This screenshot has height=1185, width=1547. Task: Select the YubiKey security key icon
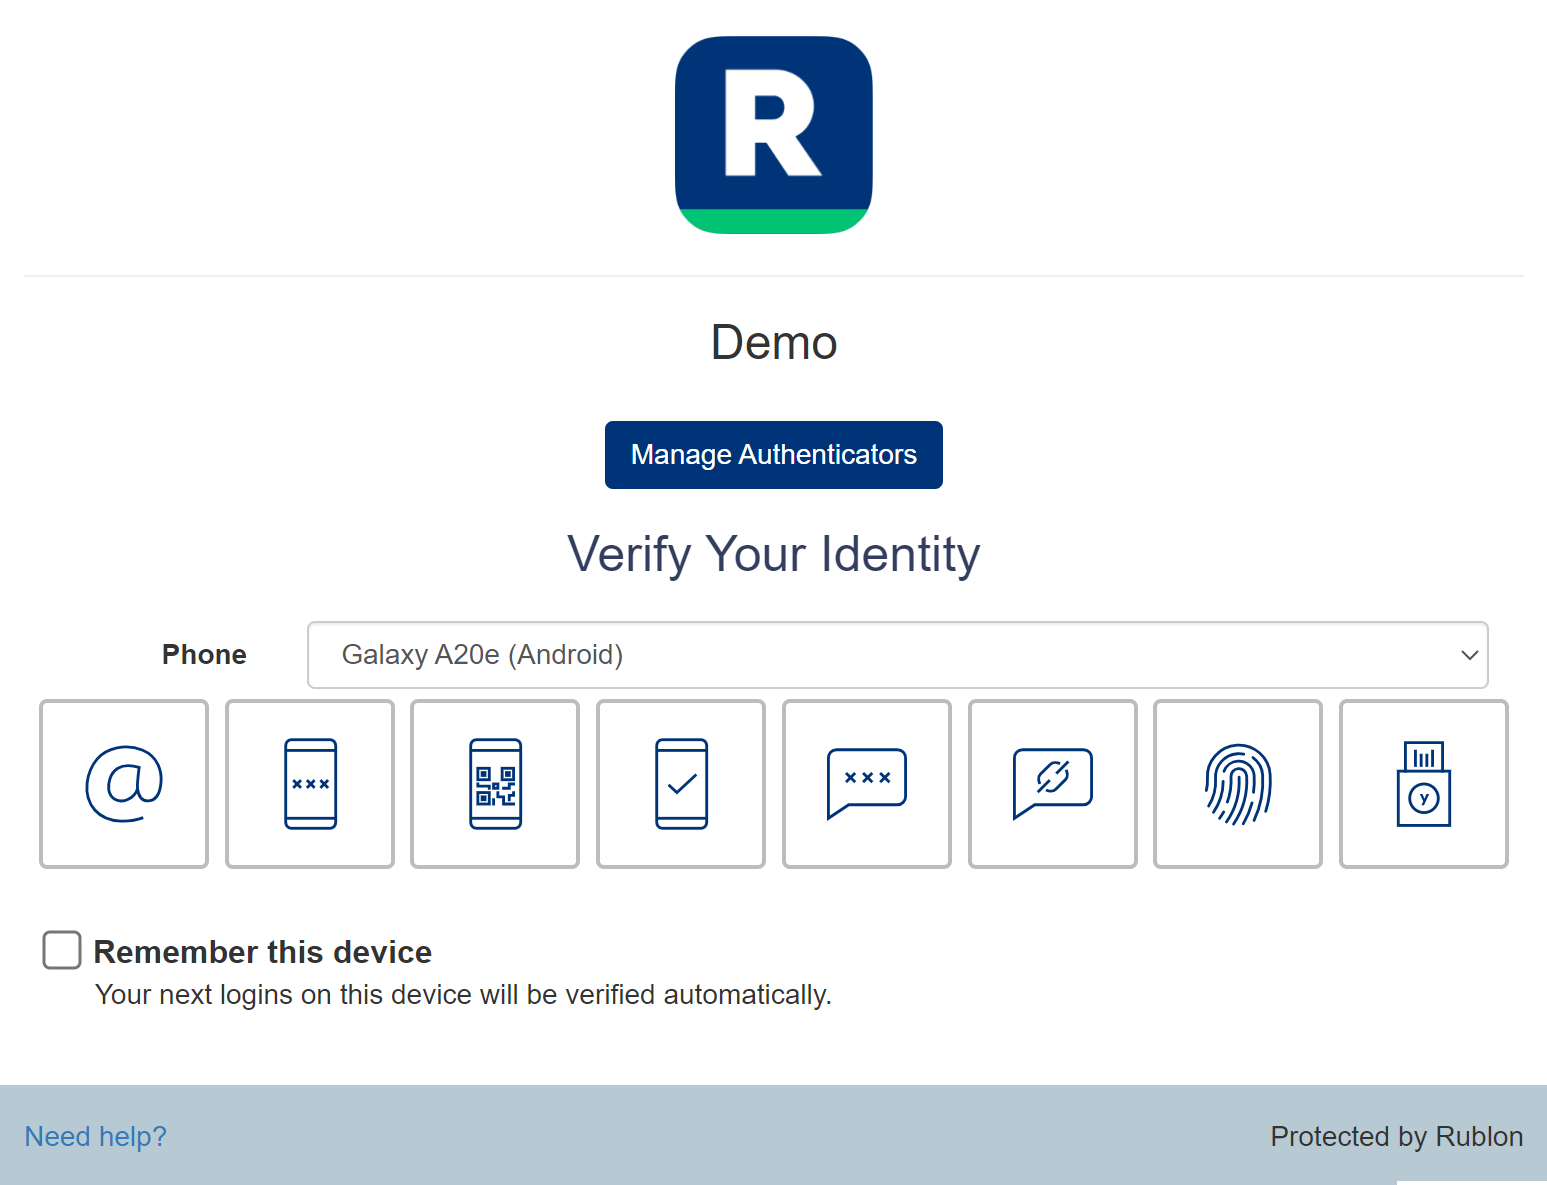click(1423, 784)
